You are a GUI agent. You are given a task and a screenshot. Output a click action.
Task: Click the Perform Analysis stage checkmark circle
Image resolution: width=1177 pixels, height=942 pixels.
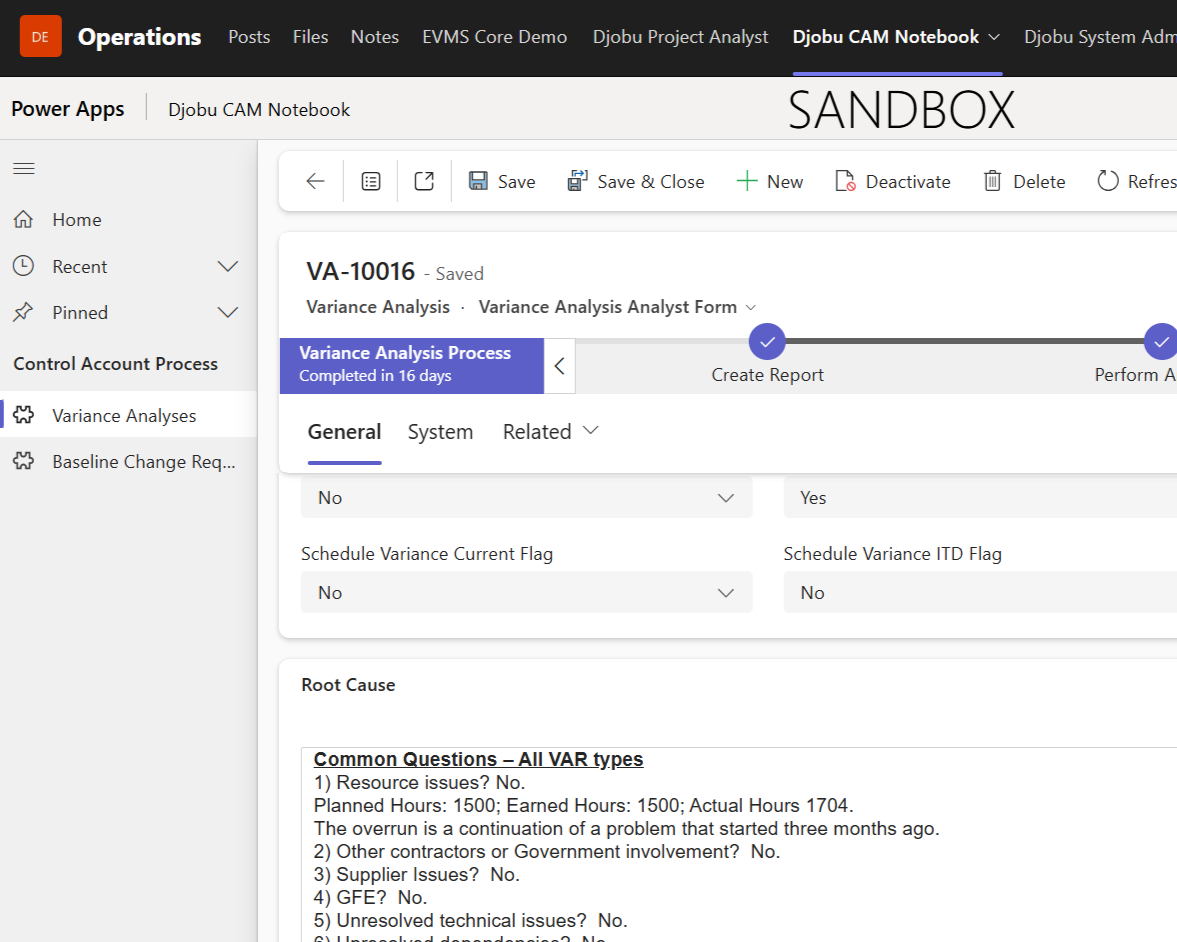(1161, 342)
